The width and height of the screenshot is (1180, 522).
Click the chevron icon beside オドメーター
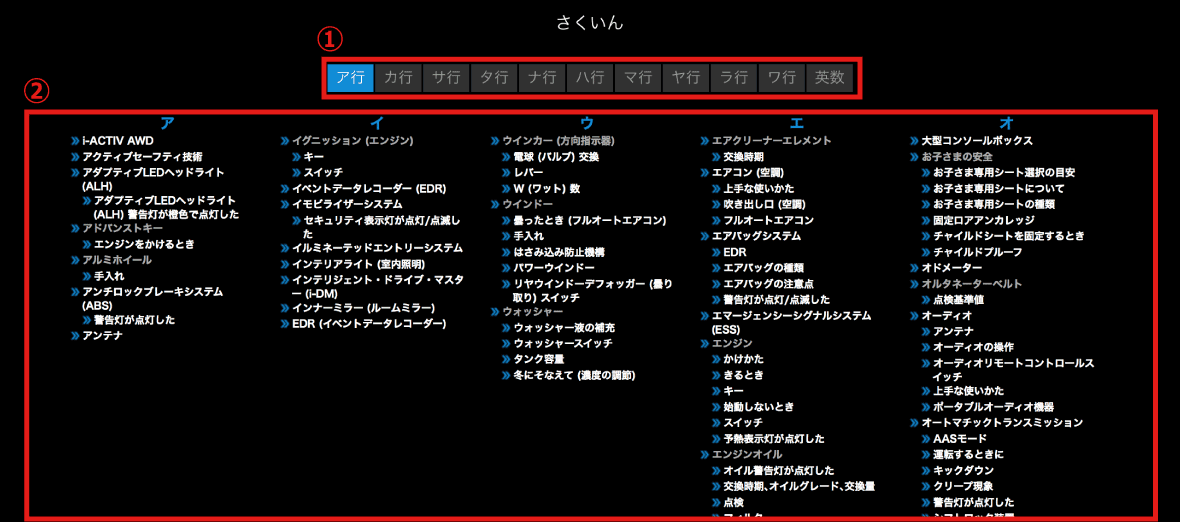[914, 268]
